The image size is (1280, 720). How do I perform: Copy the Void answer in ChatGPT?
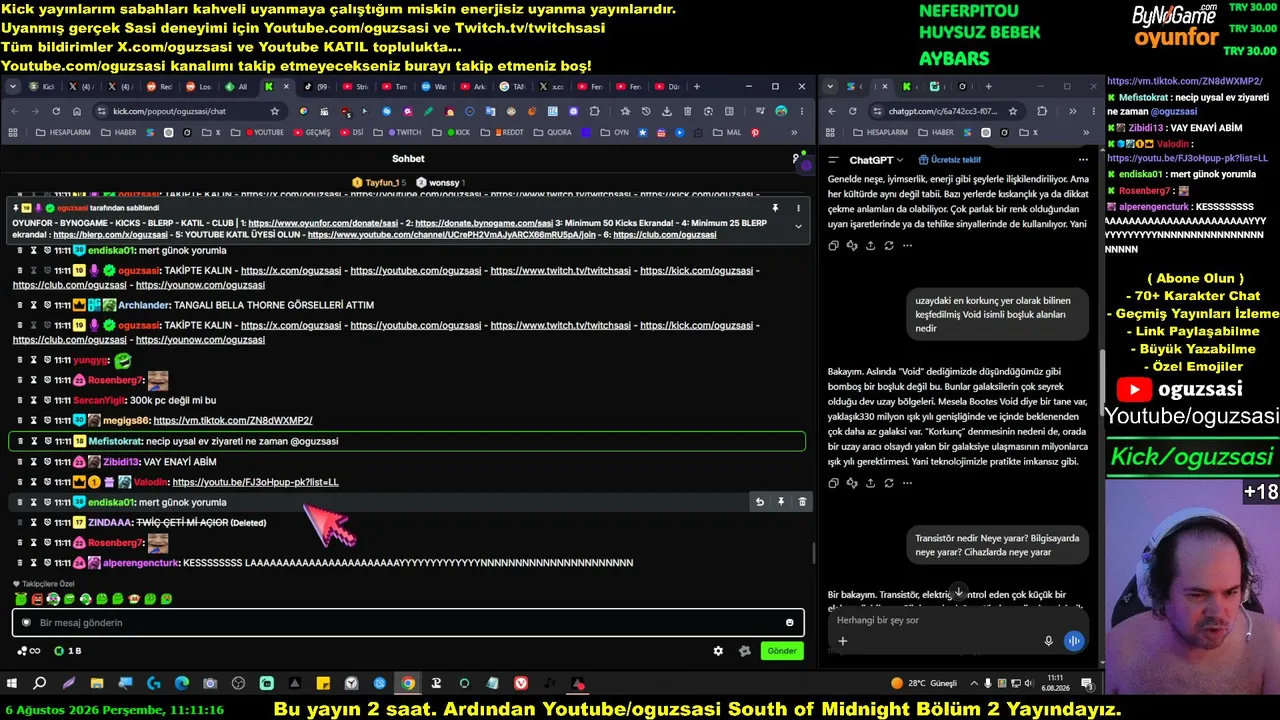click(833, 483)
